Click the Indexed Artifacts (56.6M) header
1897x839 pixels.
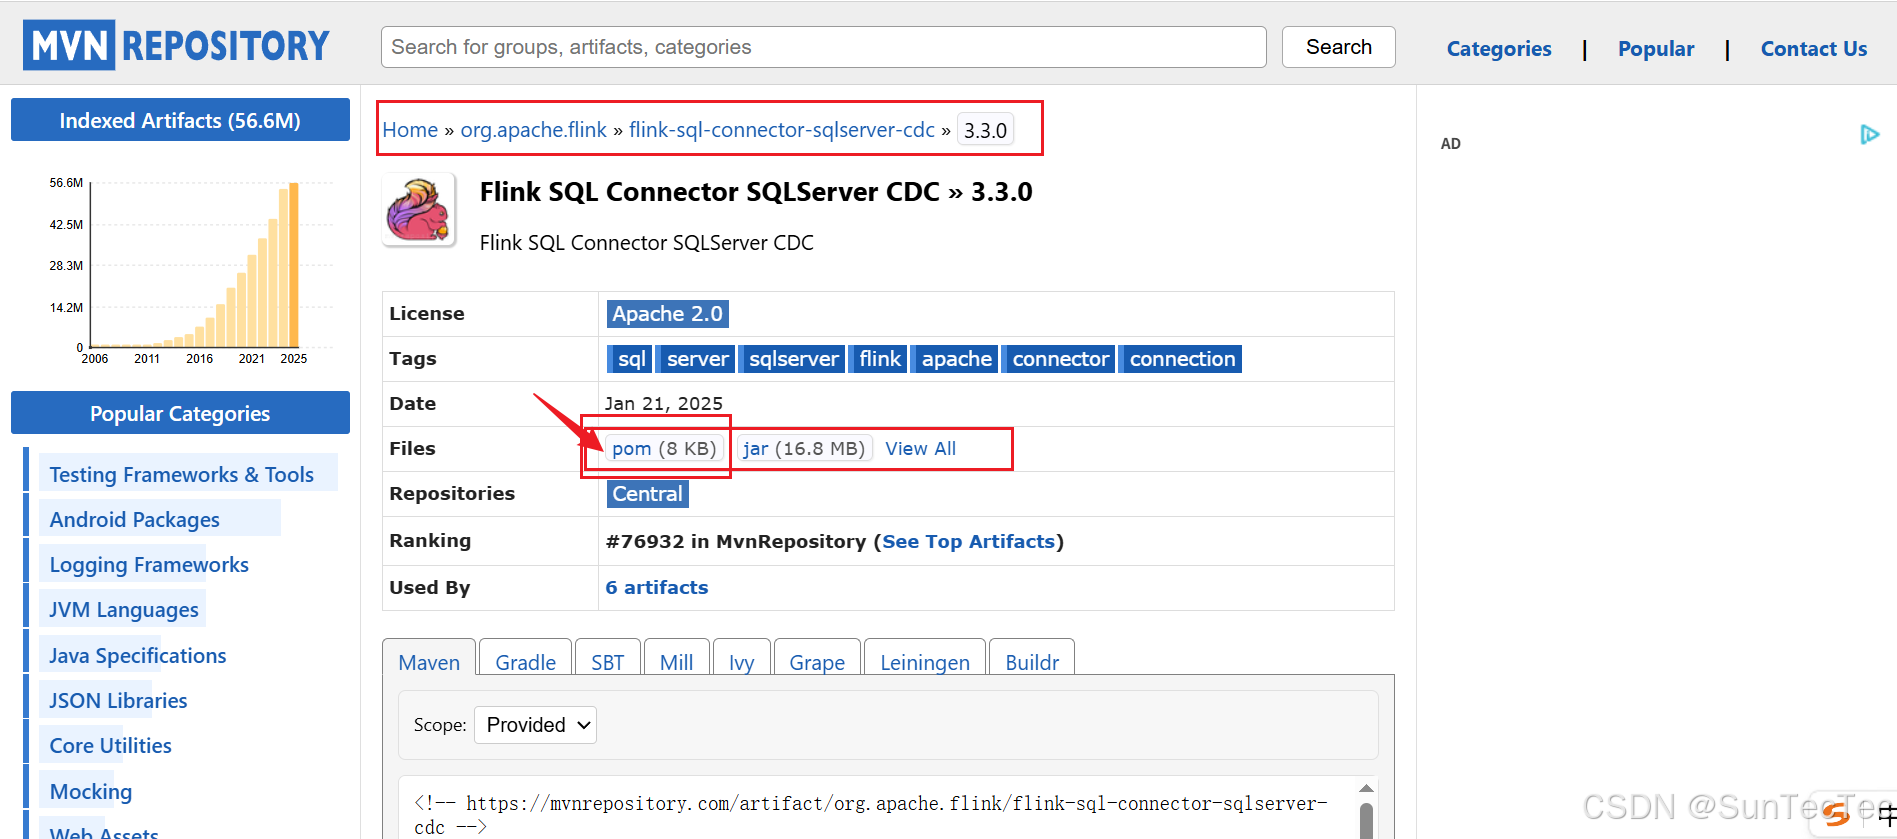180,120
